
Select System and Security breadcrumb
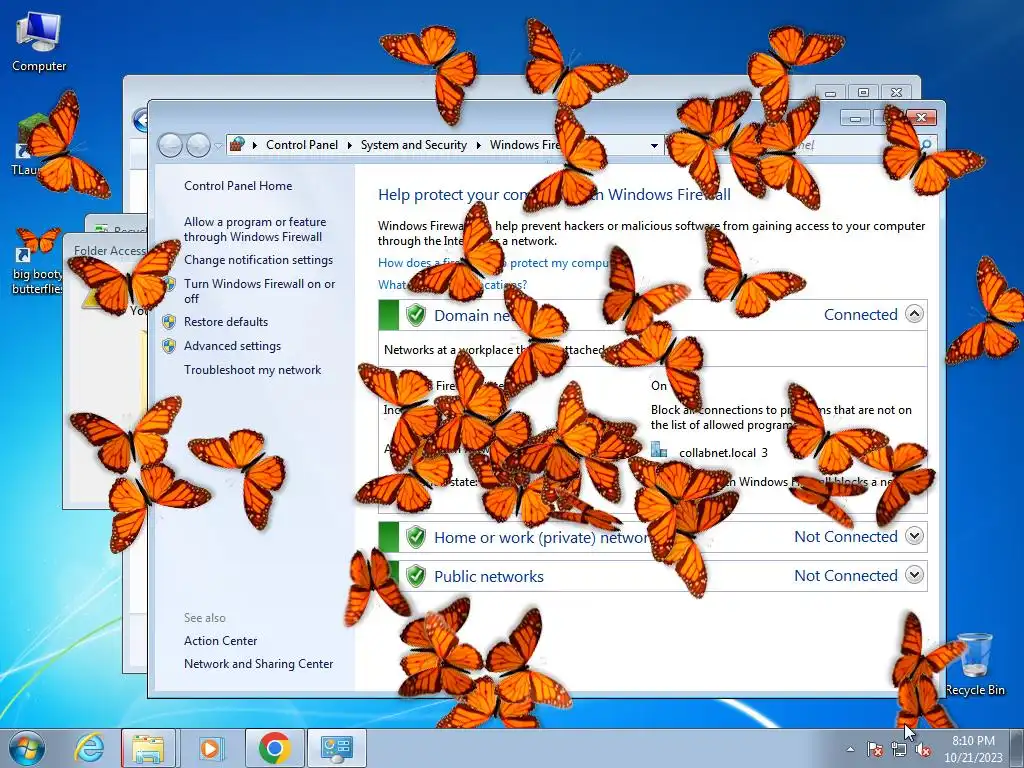(413, 145)
